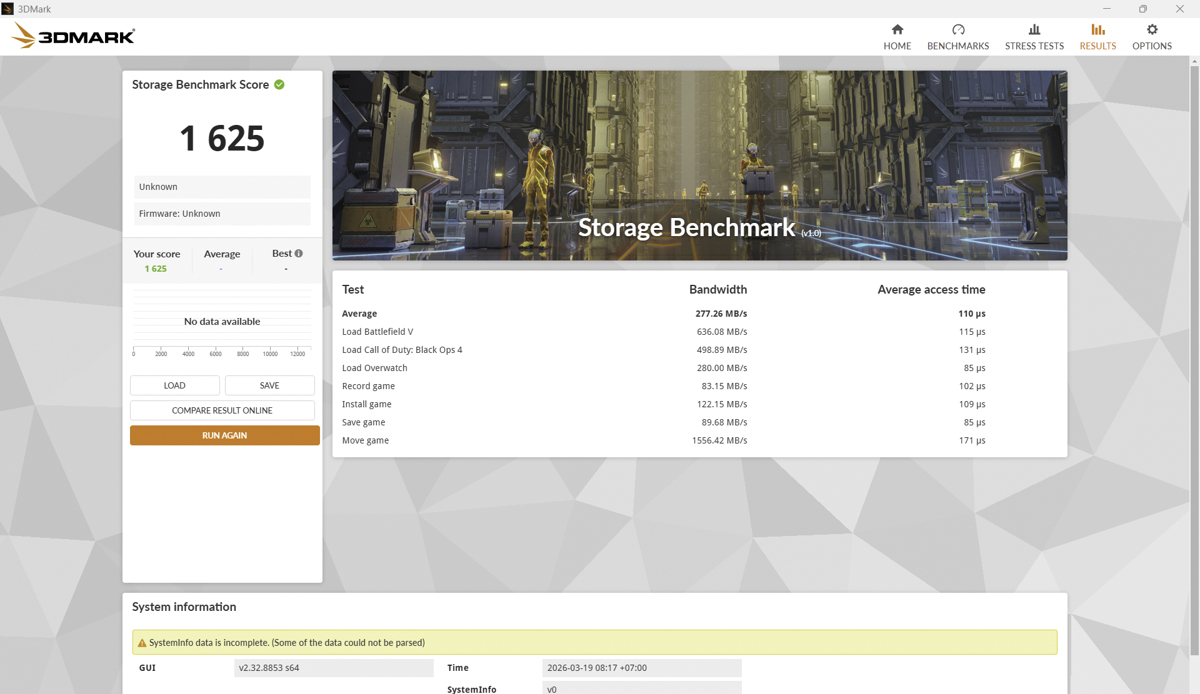This screenshot has width=1200, height=694.
Task: Click the drive name field showing Unknown
Action: (221, 186)
